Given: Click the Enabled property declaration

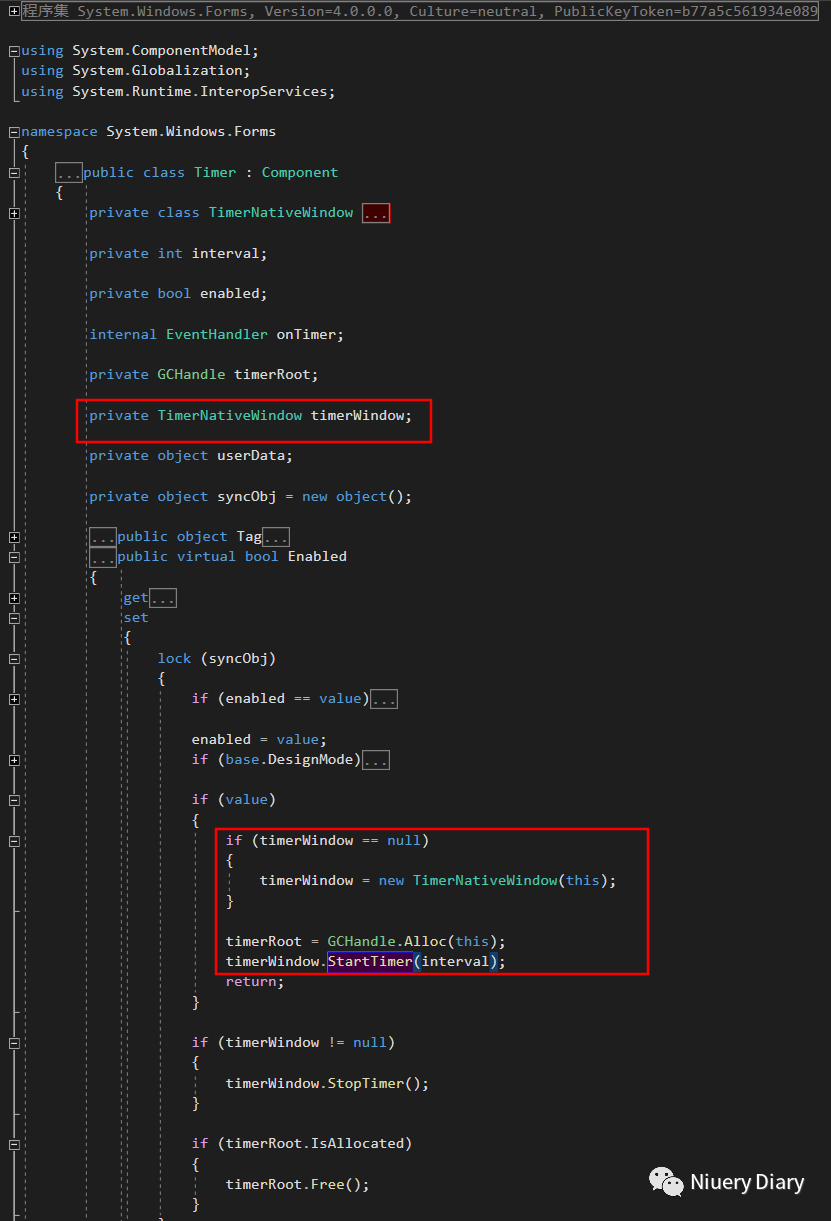Looking at the screenshot, I should pos(317,556).
